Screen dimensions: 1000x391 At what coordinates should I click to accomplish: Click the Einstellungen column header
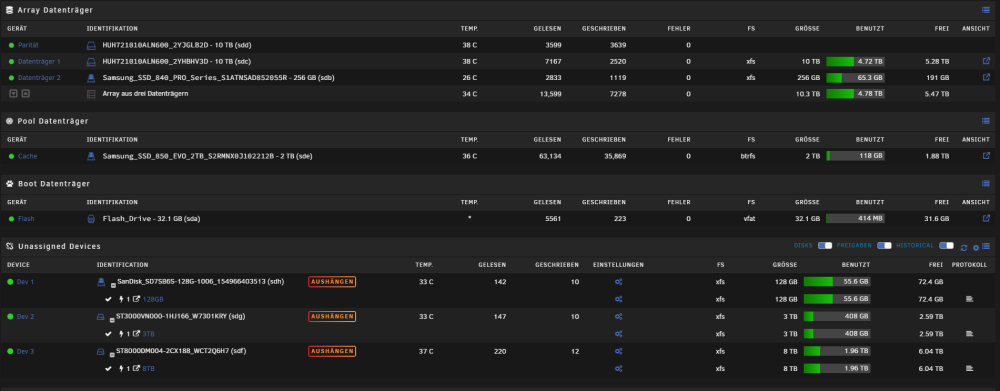(618, 265)
